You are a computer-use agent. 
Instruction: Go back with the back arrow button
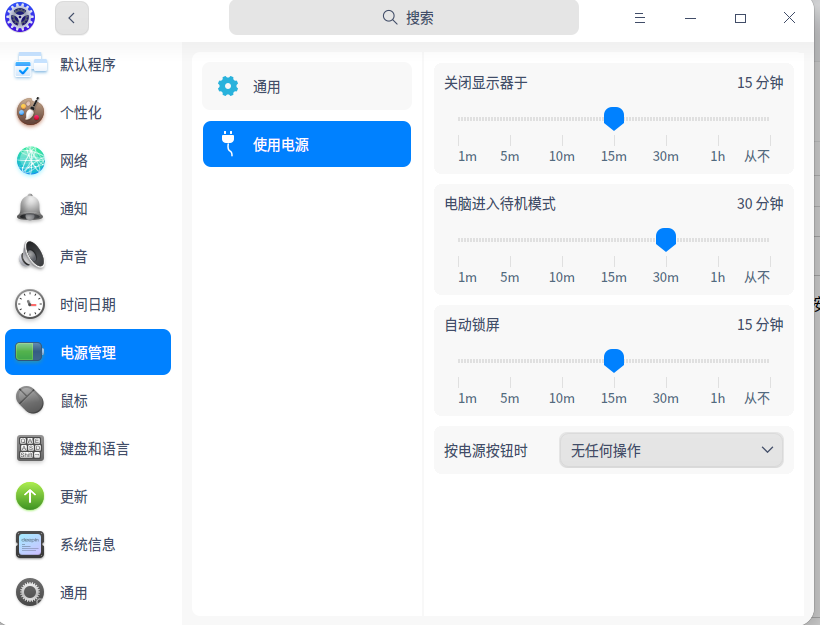(x=72, y=18)
